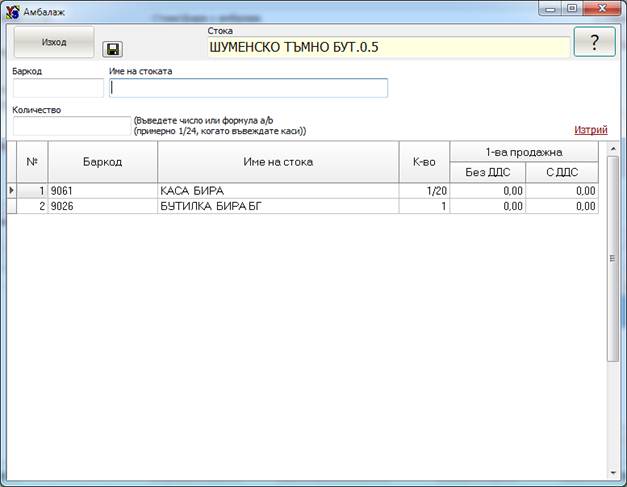The image size is (627, 487).
Task: Click Без ДДС price of КАСА БИРА
Action: [487, 191]
